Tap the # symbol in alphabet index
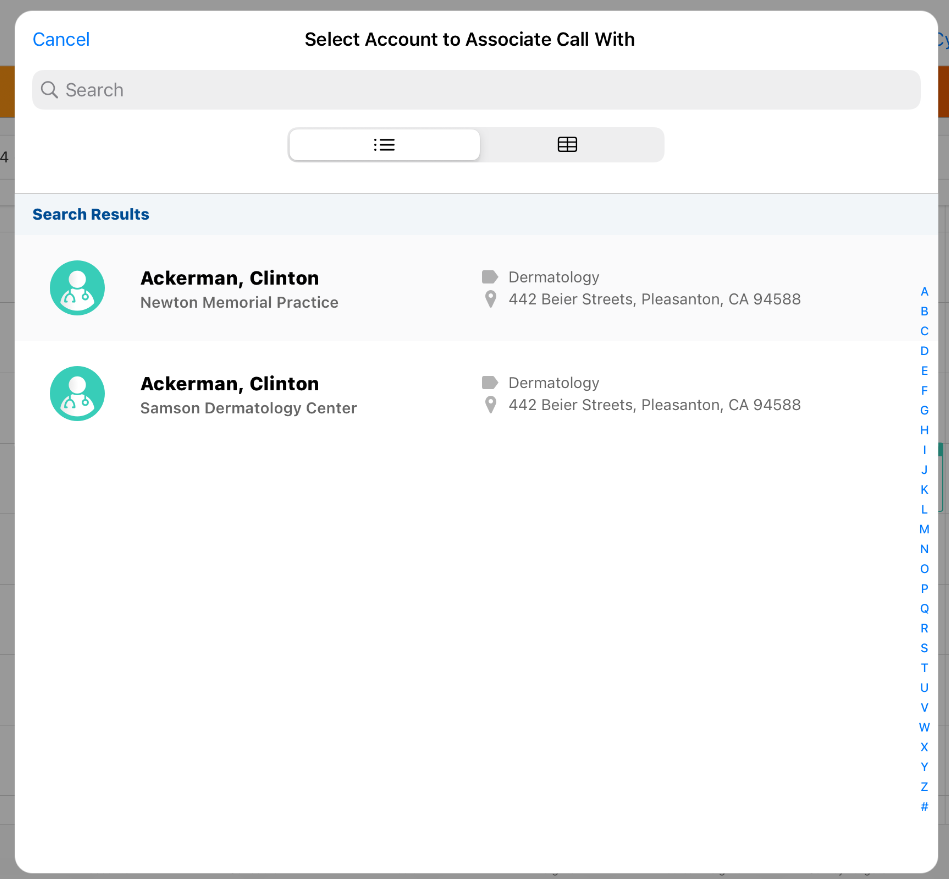Viewport: 949px width, 879px height. click(x=924, y=807)
